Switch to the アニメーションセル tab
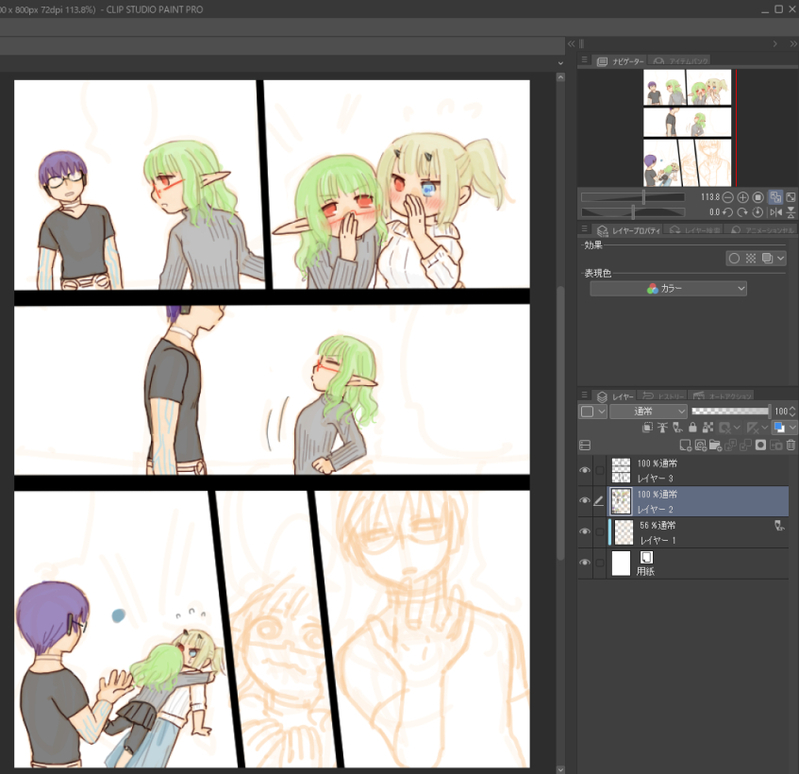The image size is (799, 774). click(x=761, y=230)
